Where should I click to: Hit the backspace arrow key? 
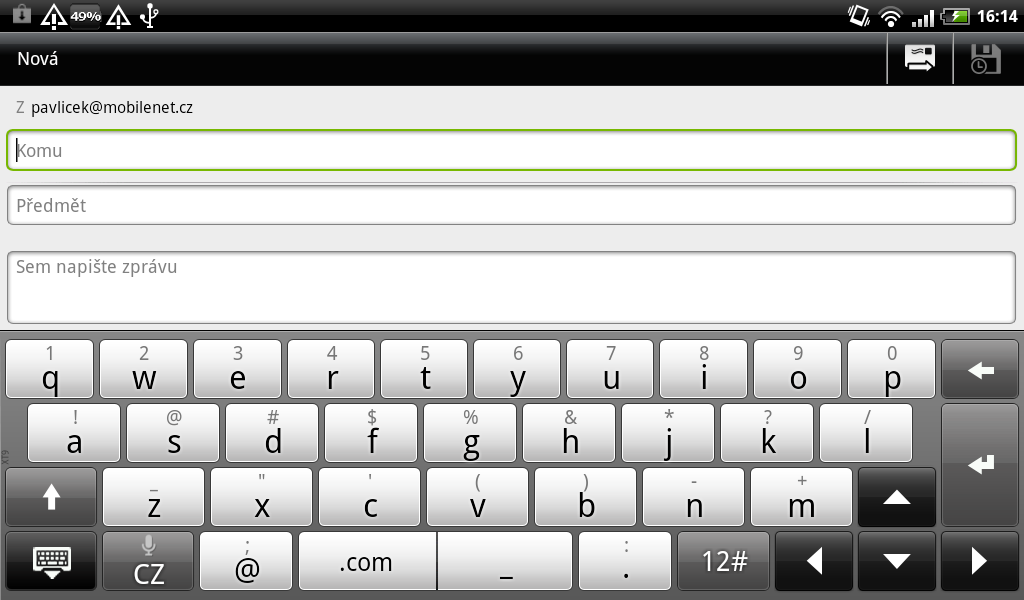[980, 370]
